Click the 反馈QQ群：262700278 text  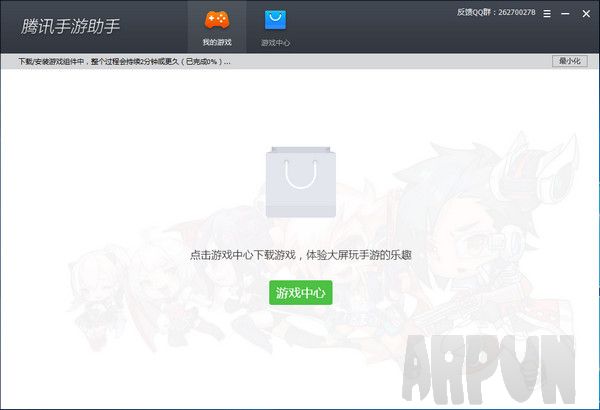coord(496,12)
